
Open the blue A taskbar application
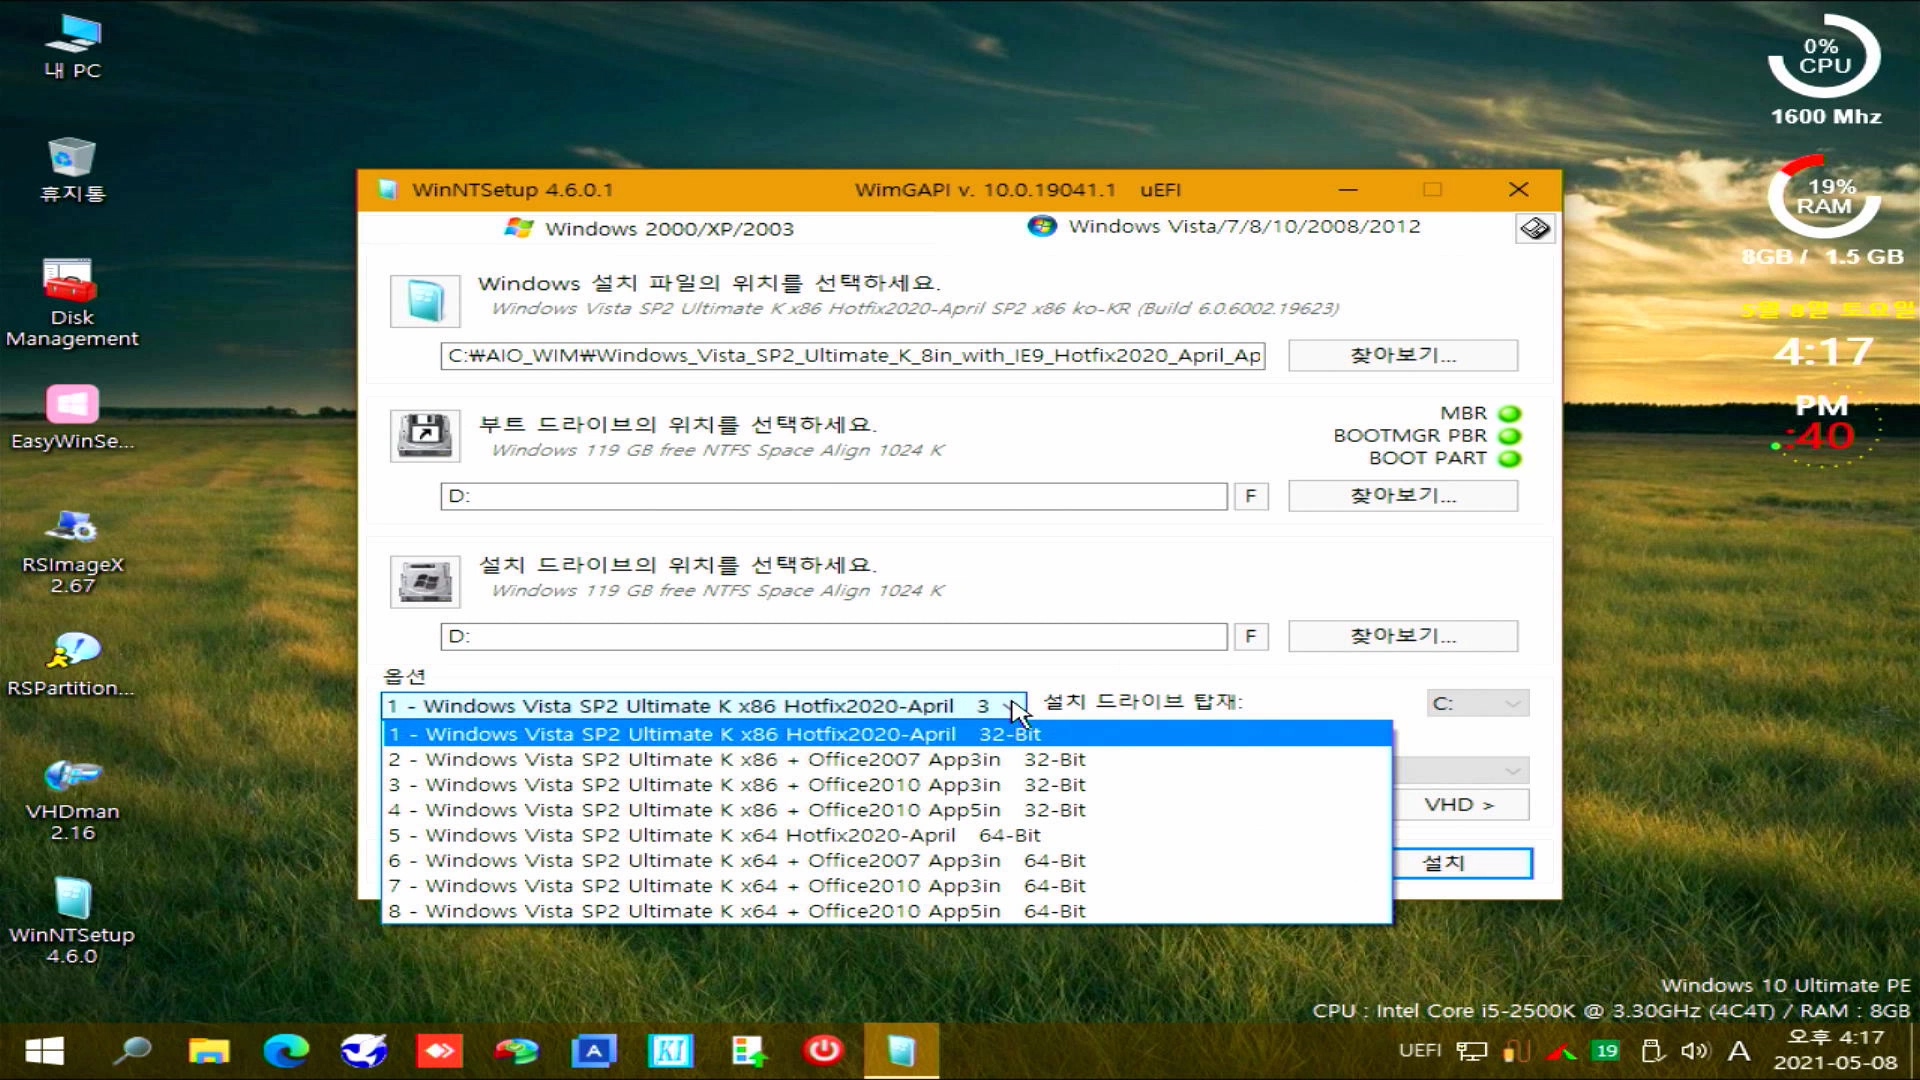click(593, 1051)
